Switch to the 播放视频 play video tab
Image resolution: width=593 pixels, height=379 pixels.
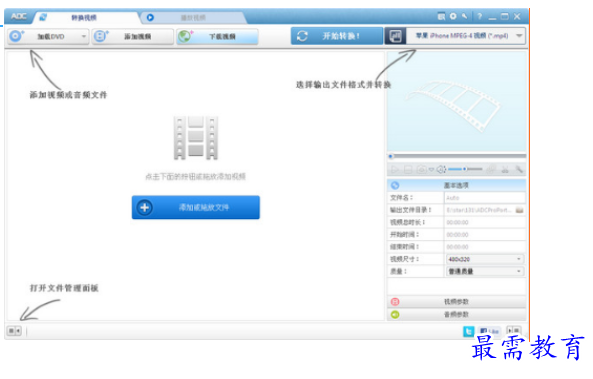tap(193, 17)
